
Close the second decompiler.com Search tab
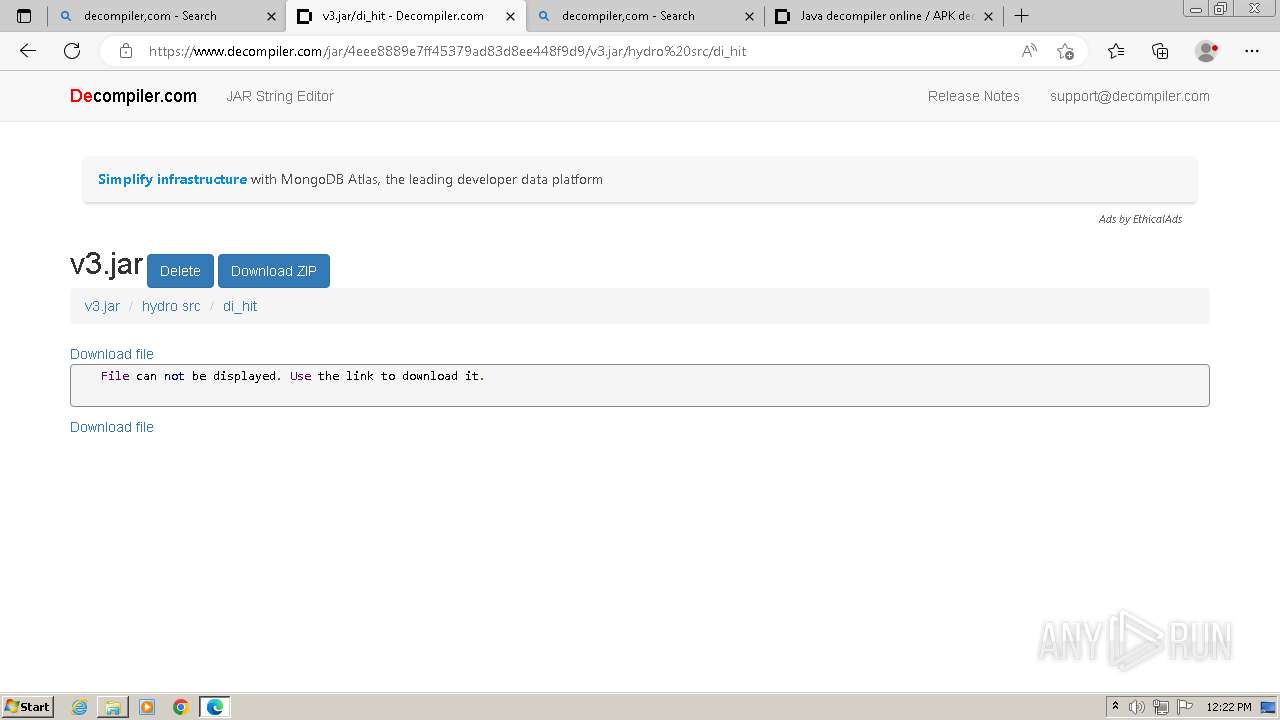click(x=749, y=16)
